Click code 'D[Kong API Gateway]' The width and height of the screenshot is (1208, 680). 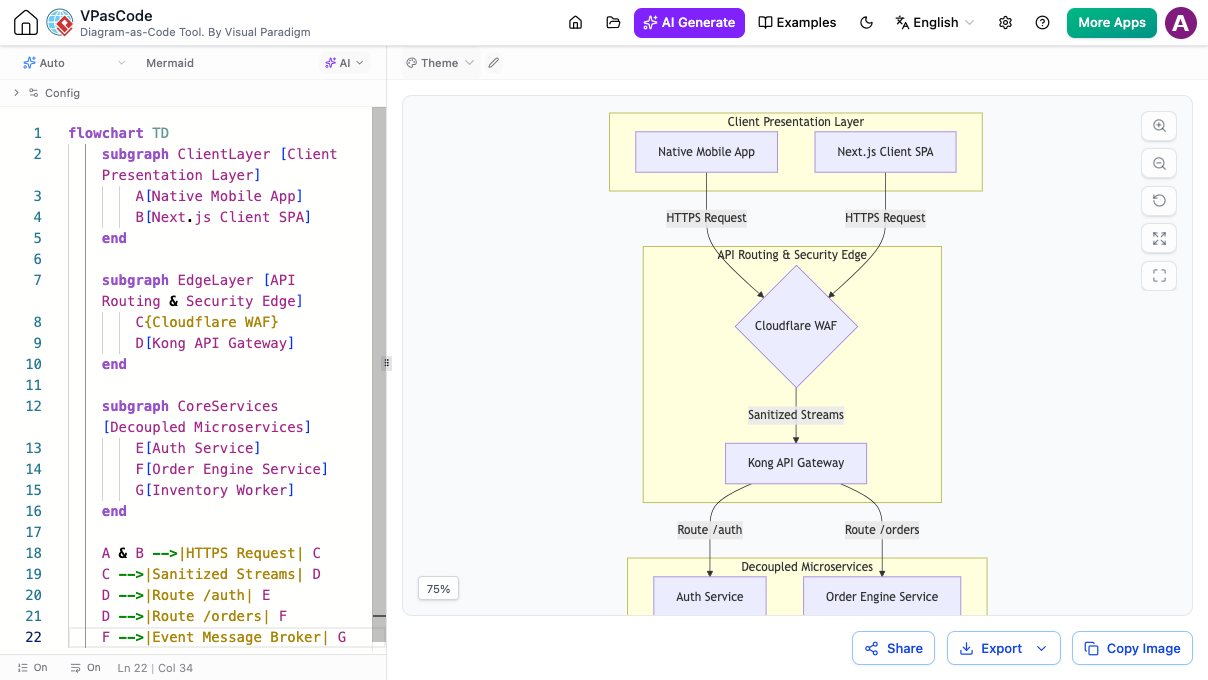pos(215,343)
